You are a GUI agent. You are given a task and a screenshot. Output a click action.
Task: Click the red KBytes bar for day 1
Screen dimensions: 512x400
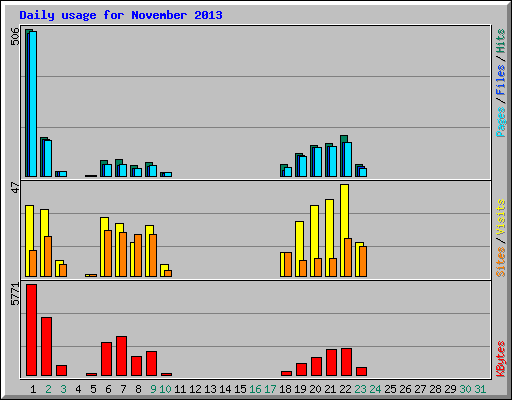pos(31,330)
